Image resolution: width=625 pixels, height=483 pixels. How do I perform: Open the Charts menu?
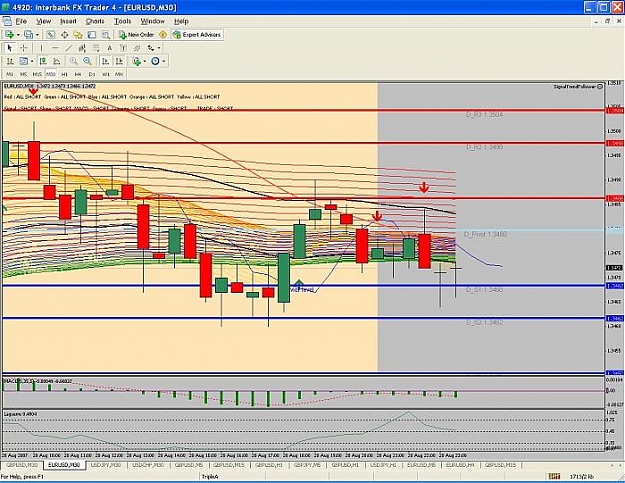click(95, 21)
